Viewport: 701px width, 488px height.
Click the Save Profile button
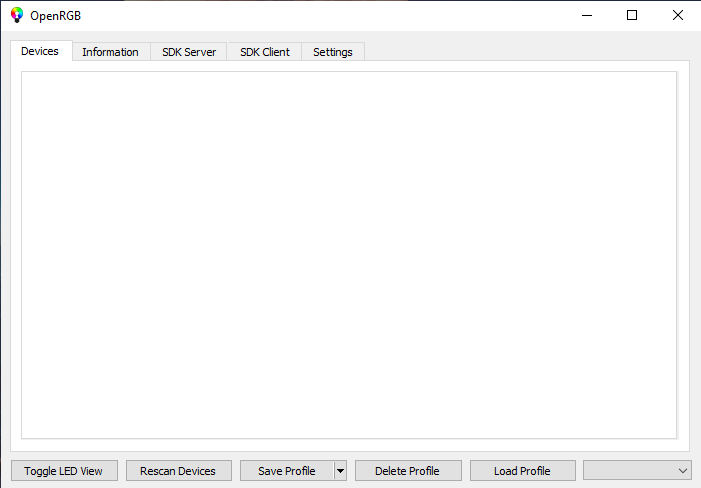[287, 471]
